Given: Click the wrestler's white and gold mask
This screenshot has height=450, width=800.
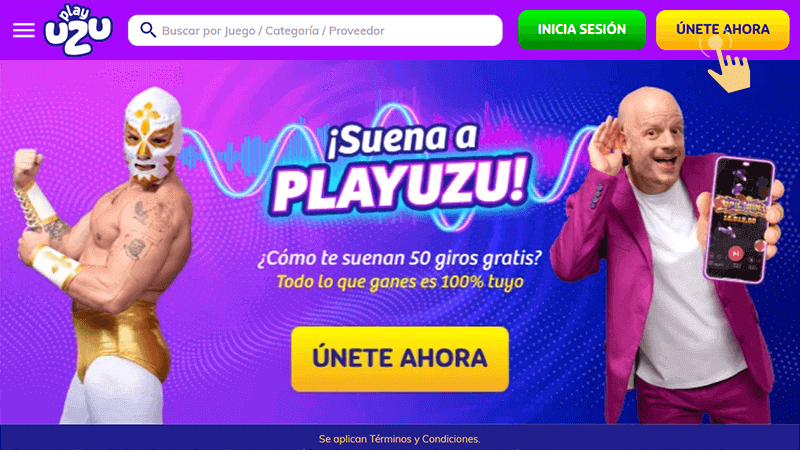Looking at the screenshot, I should click(152, 136).
